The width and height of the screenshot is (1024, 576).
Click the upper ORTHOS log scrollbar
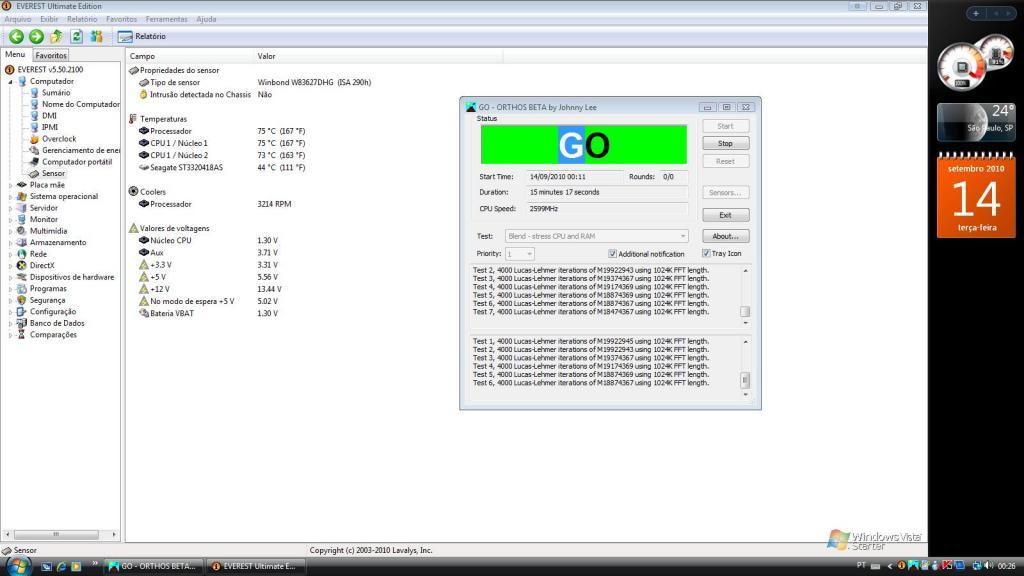745,296
